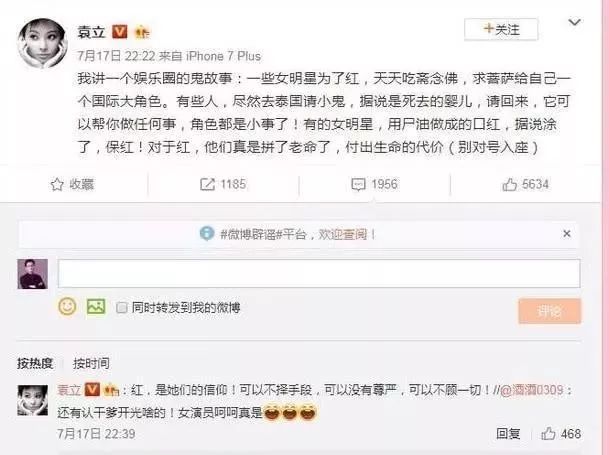
Task: Click the insert image icon
Action: tap(96, 306)
